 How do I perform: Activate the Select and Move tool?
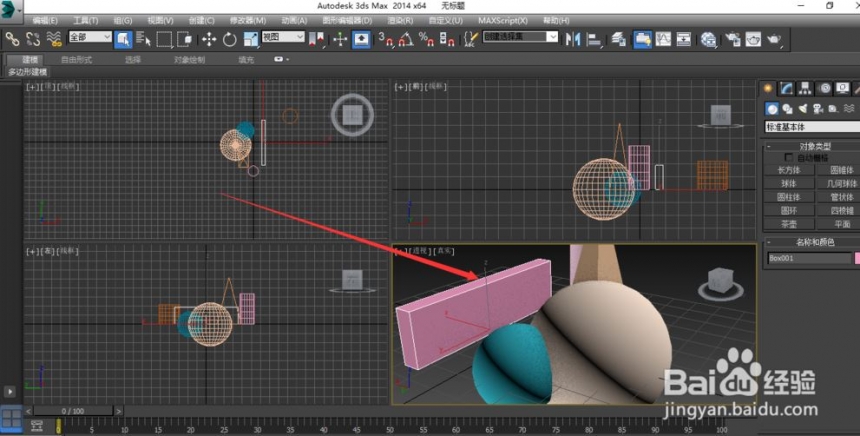coord(209,39)
